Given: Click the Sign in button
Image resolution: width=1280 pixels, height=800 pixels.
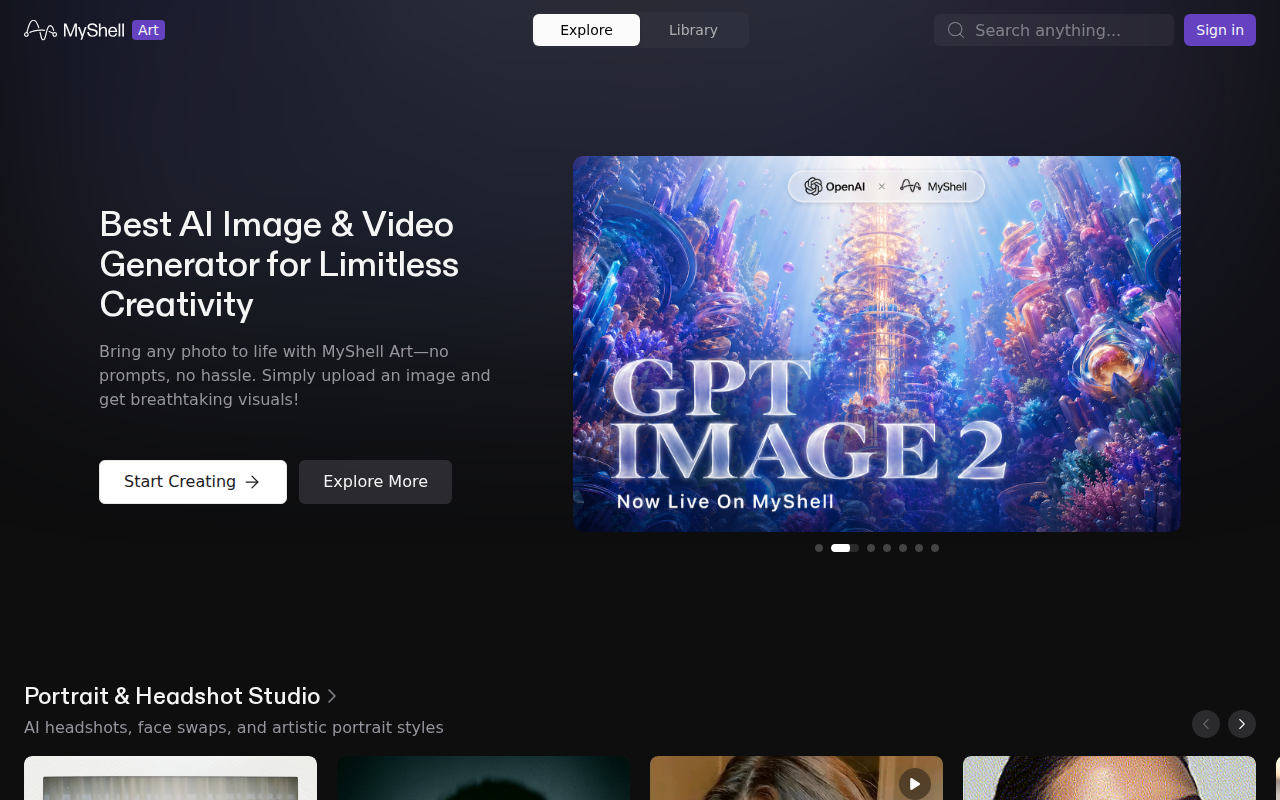Looking at the screenshot, I should 1220,30.
